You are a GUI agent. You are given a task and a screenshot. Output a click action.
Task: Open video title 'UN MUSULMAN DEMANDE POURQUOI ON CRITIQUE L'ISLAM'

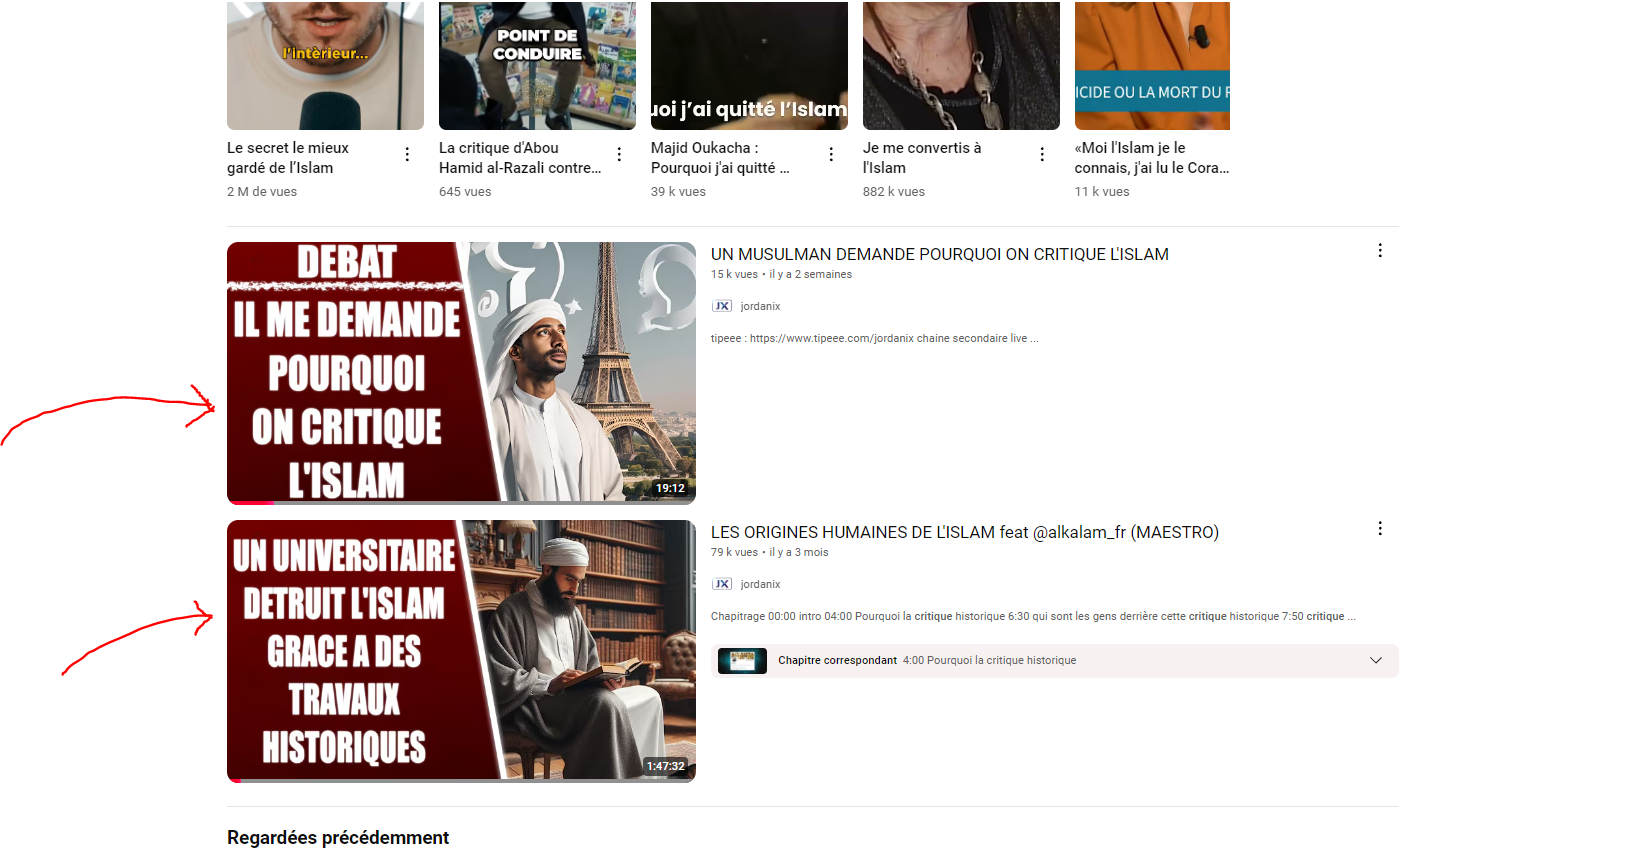pyautogui.click(x=939, y=254)
